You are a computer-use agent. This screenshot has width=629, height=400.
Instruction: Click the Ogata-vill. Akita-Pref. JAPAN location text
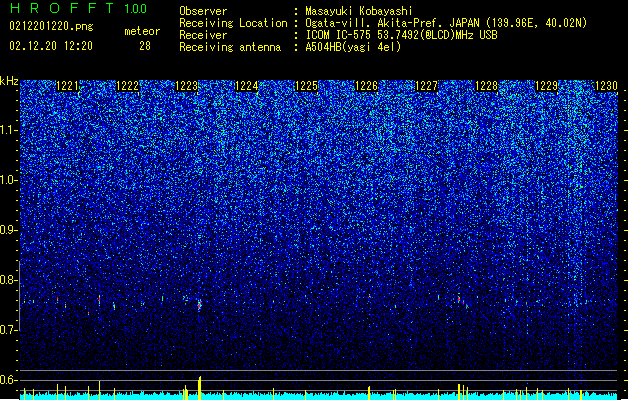click(x=446, y=23)
